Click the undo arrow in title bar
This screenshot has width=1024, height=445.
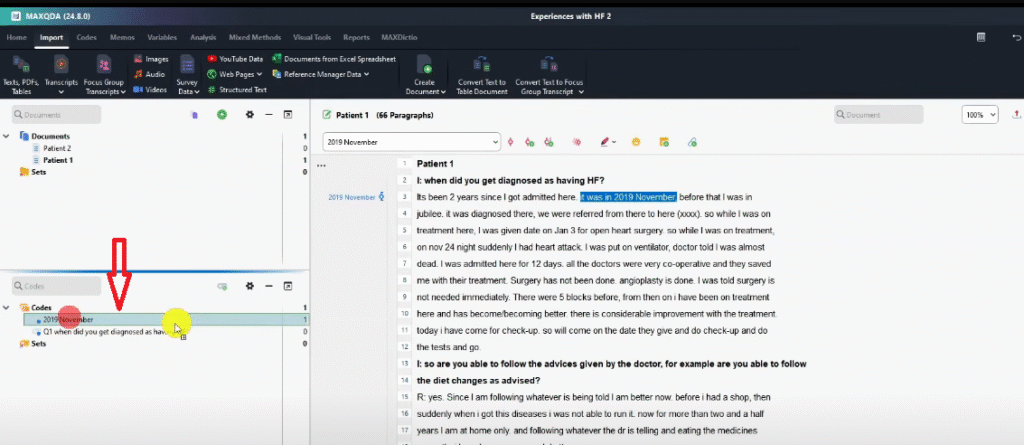point(1016,37)
